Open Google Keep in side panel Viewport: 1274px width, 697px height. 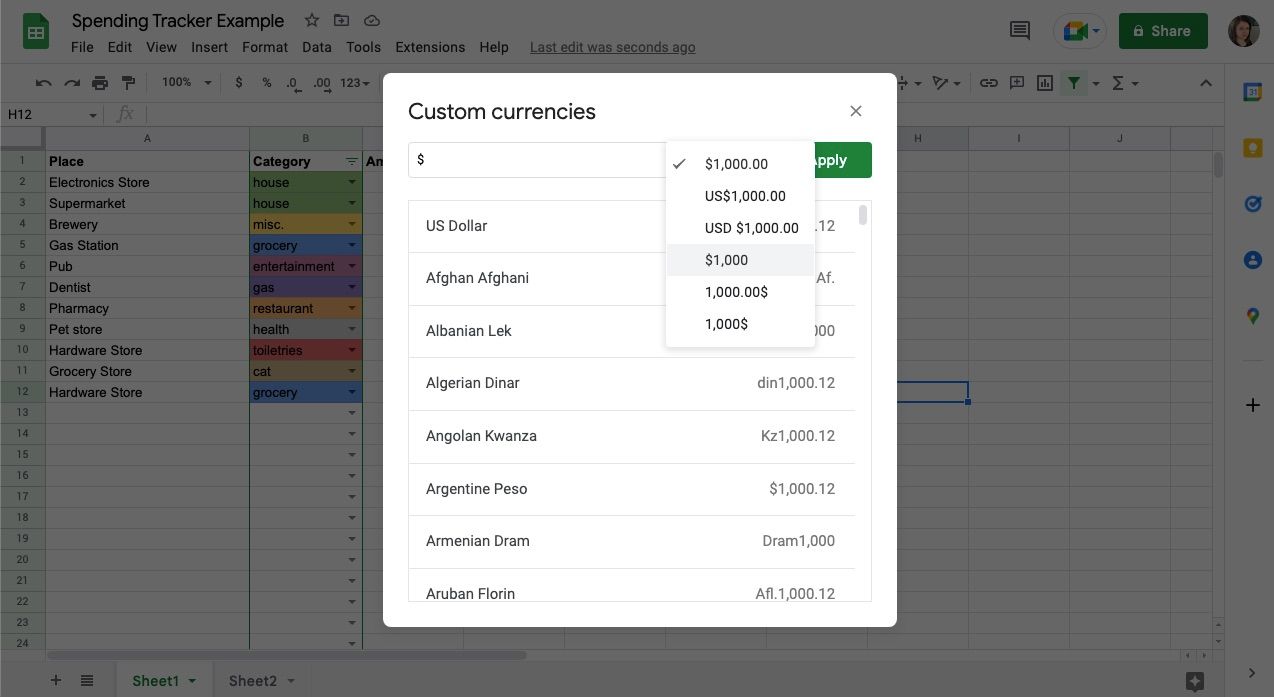click(1252, 148)
